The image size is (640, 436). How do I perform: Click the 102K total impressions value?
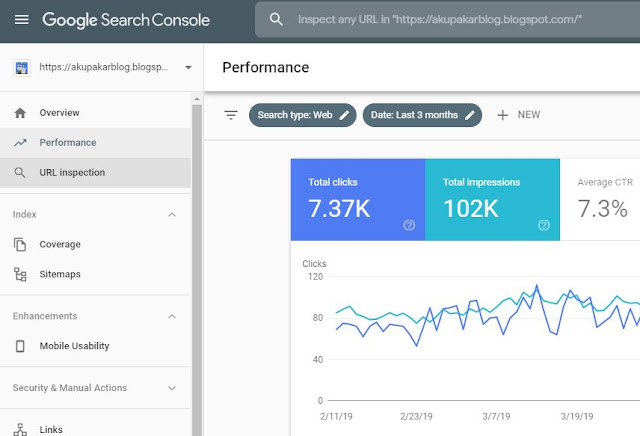471,209
